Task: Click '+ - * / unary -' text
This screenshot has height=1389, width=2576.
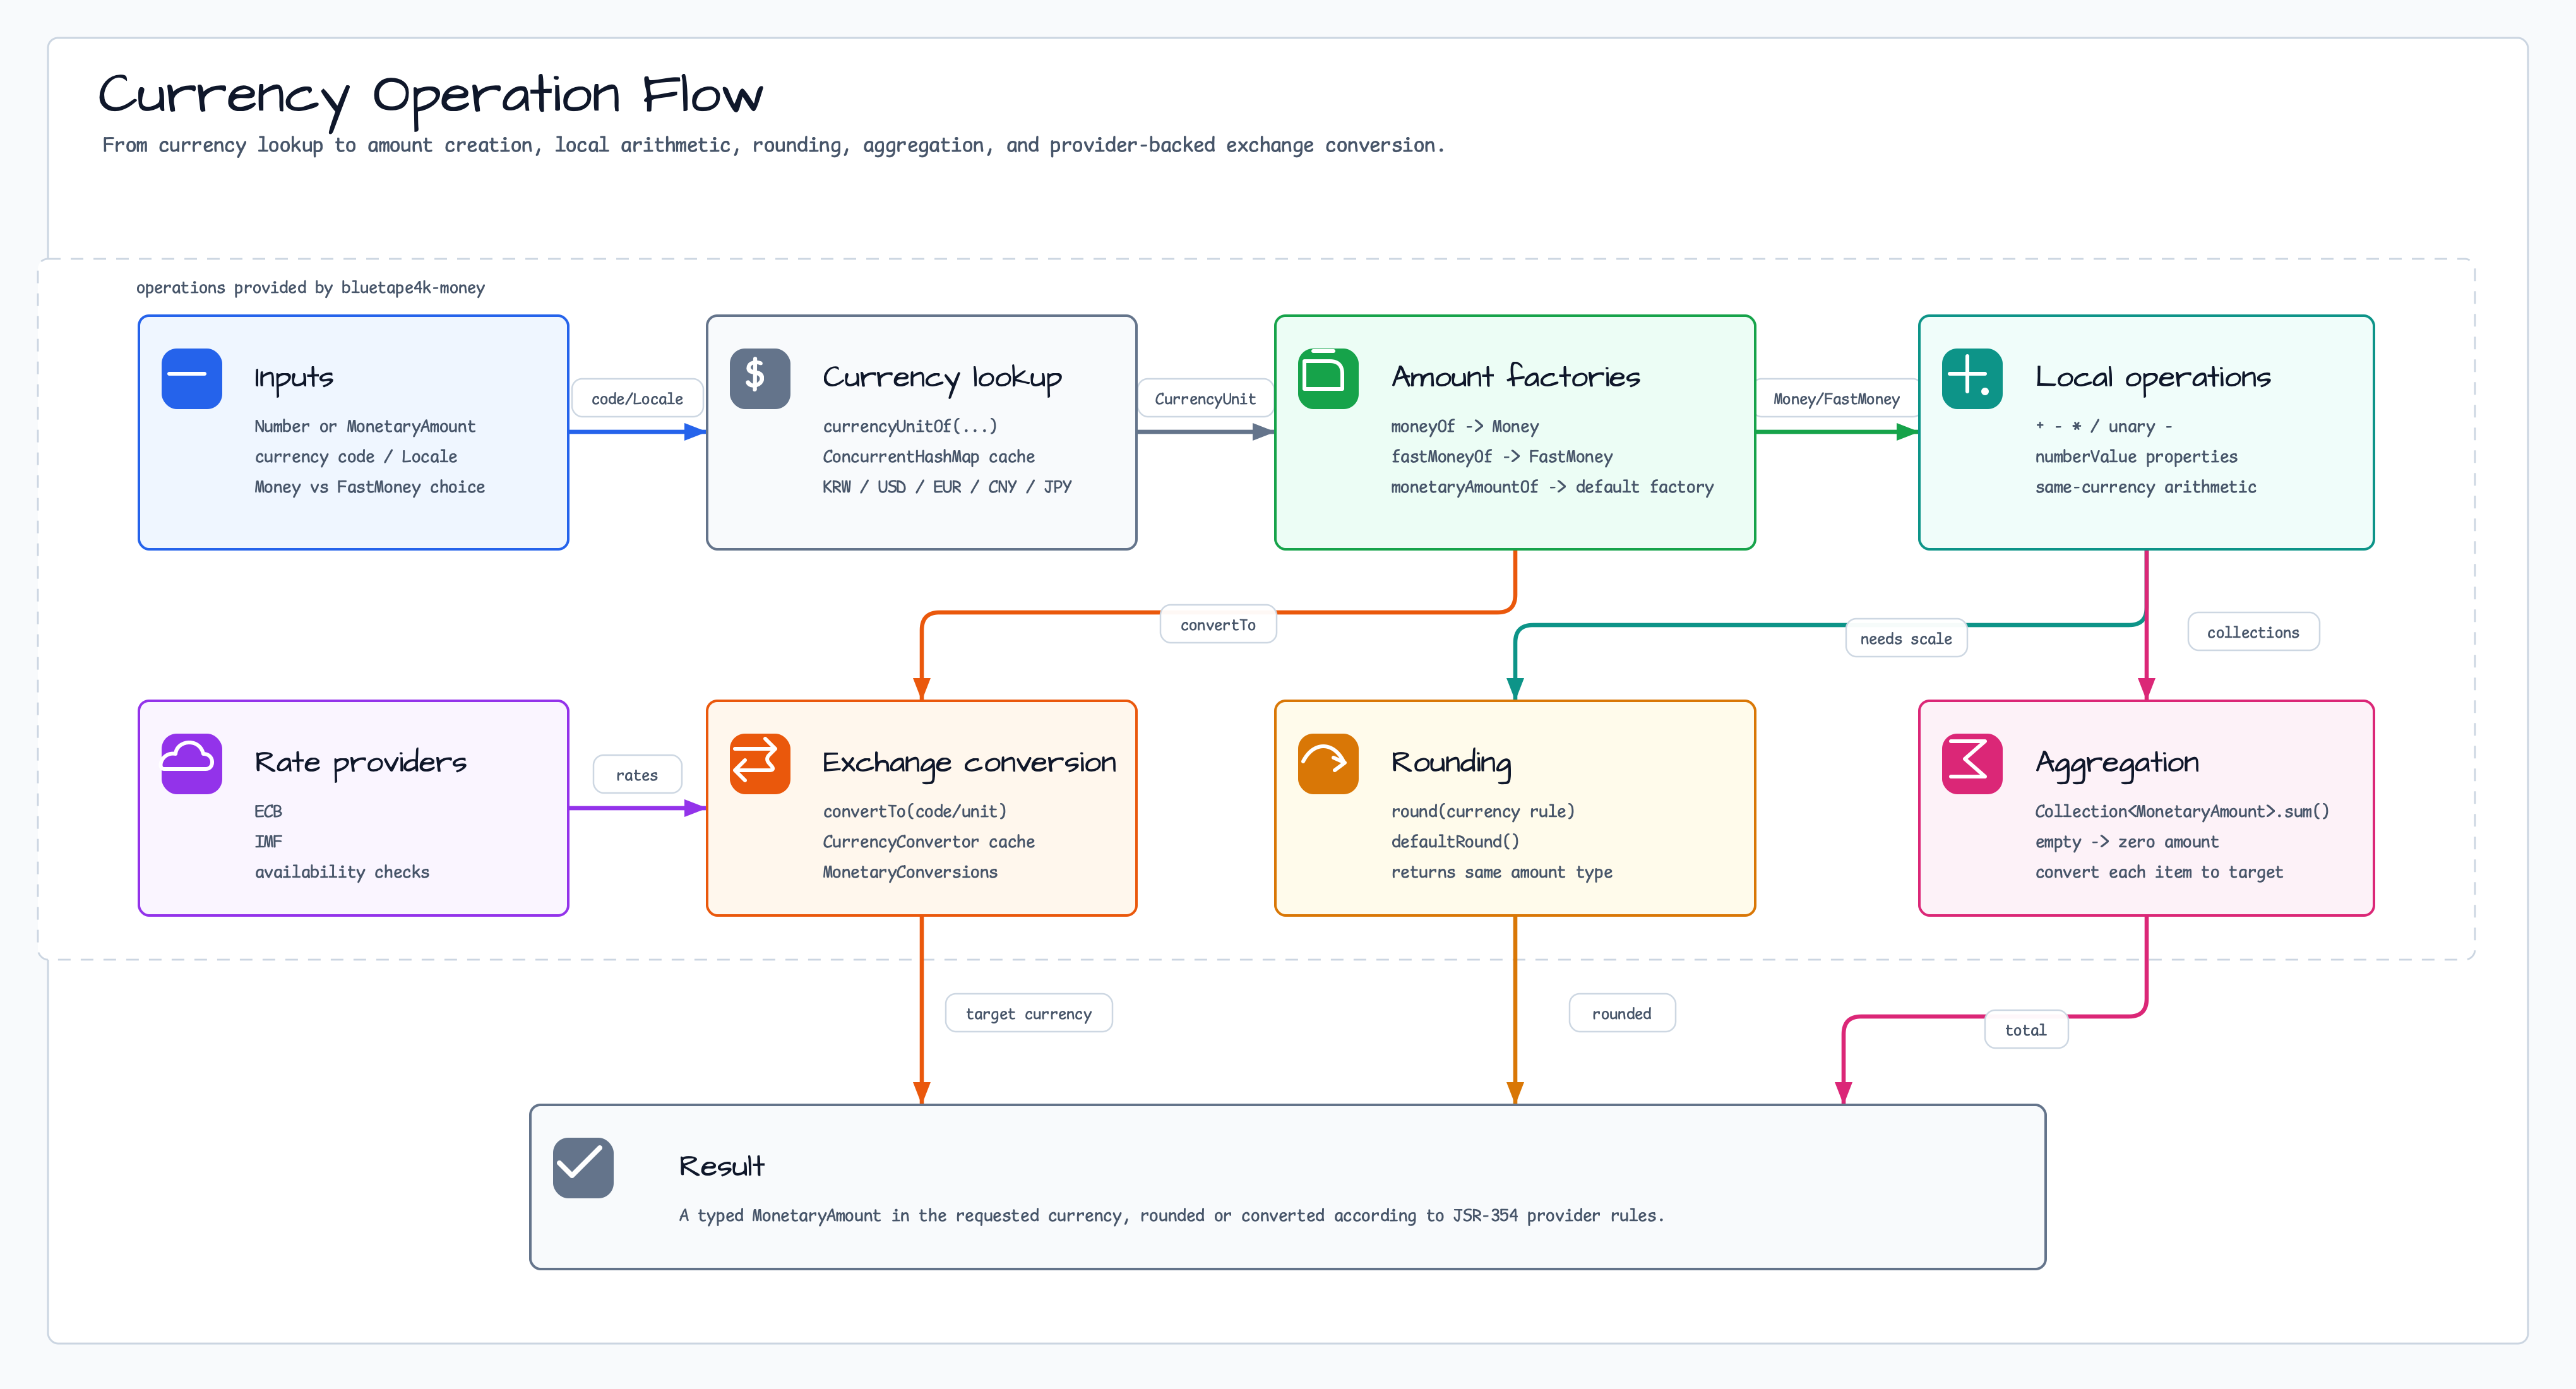Action: pyautogui.click(x=2103, y=426)
